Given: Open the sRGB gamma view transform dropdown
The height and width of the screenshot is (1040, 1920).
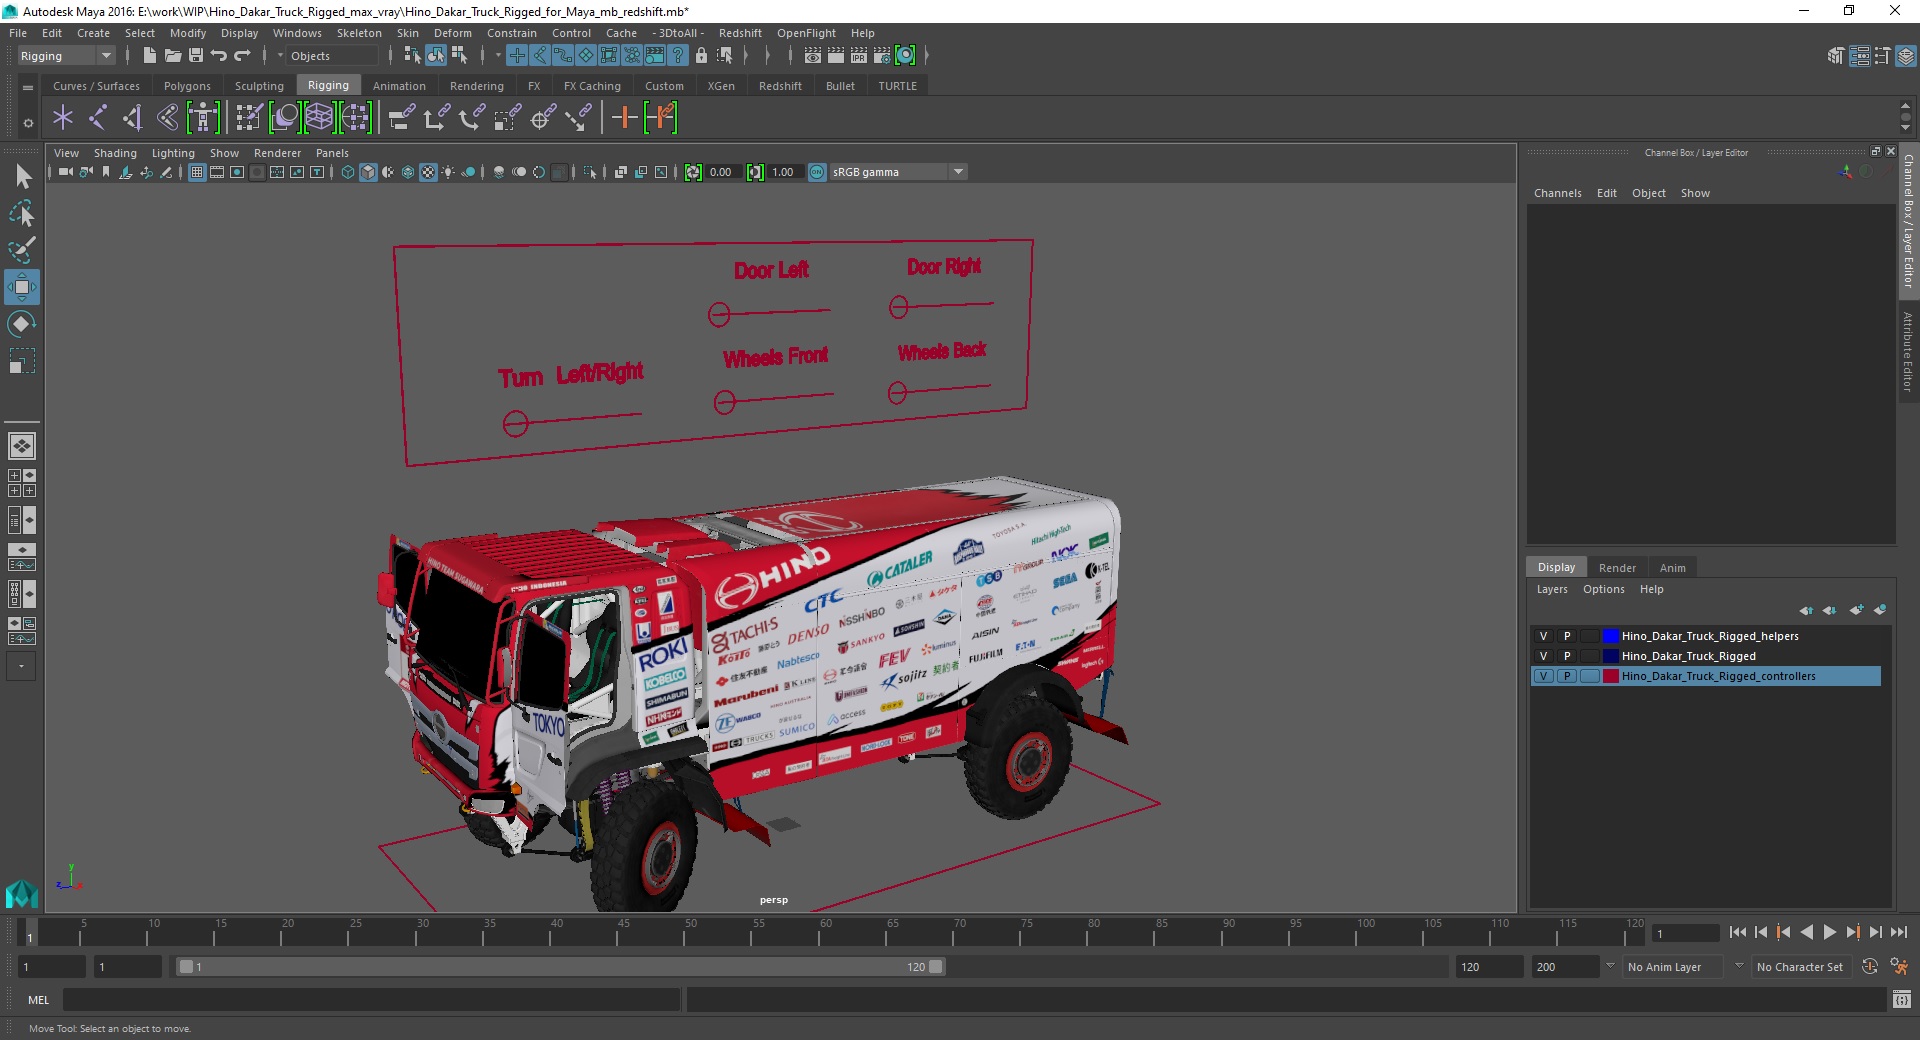Looking at the screenshot, I should [x=898, y=172].
